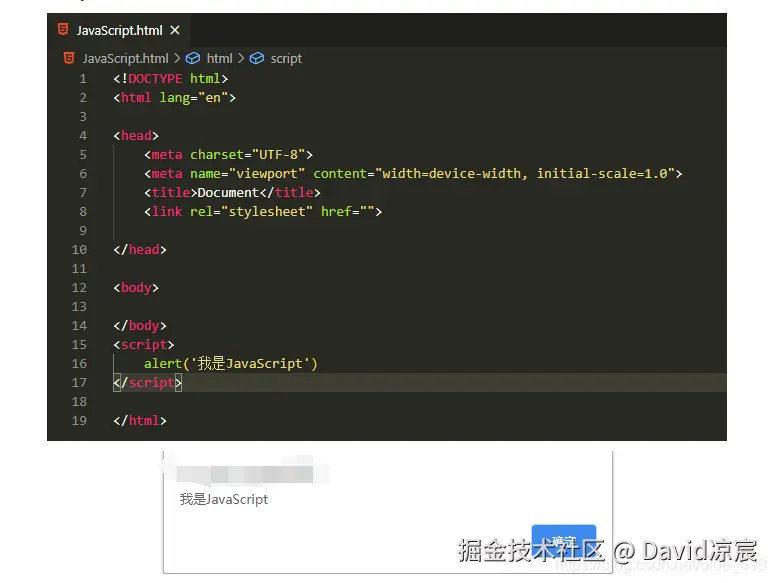Click the closing </head> tag
The image size is (776, 583).
(140, 249)
